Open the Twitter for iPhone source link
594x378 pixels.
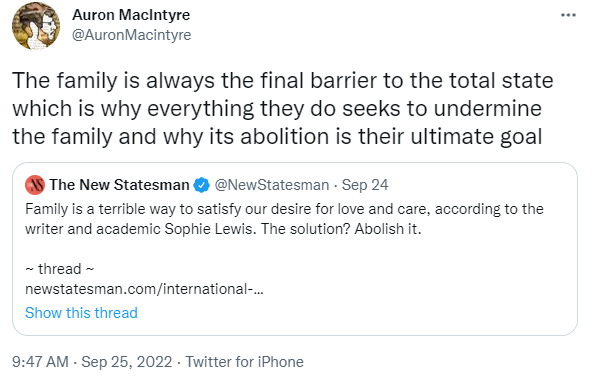244,362
